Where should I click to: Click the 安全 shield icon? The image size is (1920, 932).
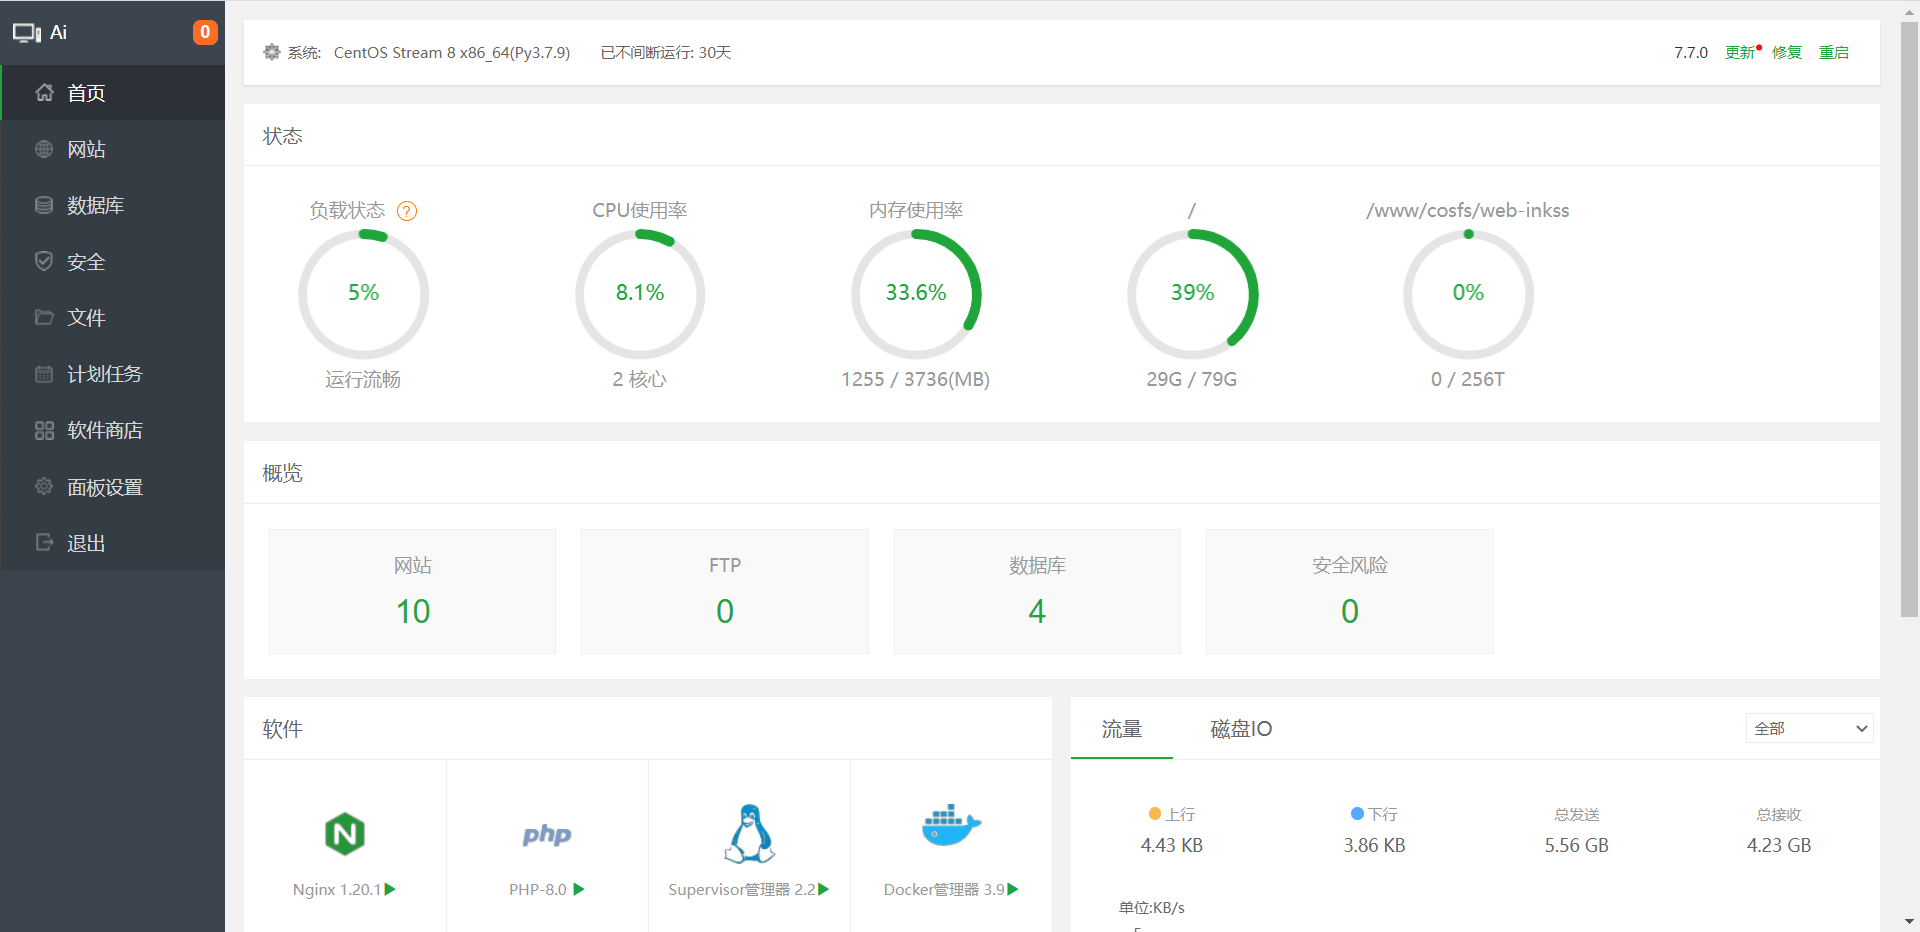(44, 261)
